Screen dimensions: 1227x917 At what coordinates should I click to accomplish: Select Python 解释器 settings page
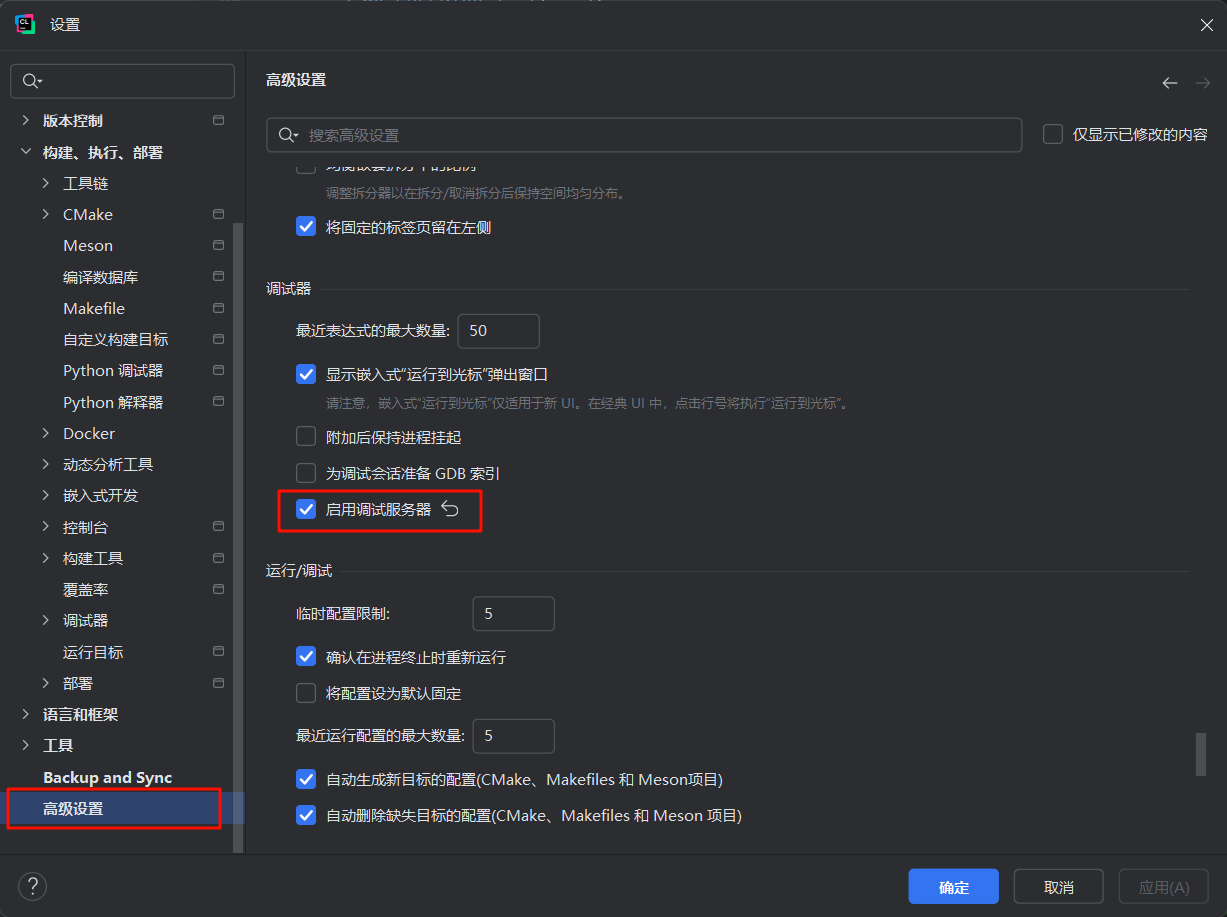[x=113, y=402]
